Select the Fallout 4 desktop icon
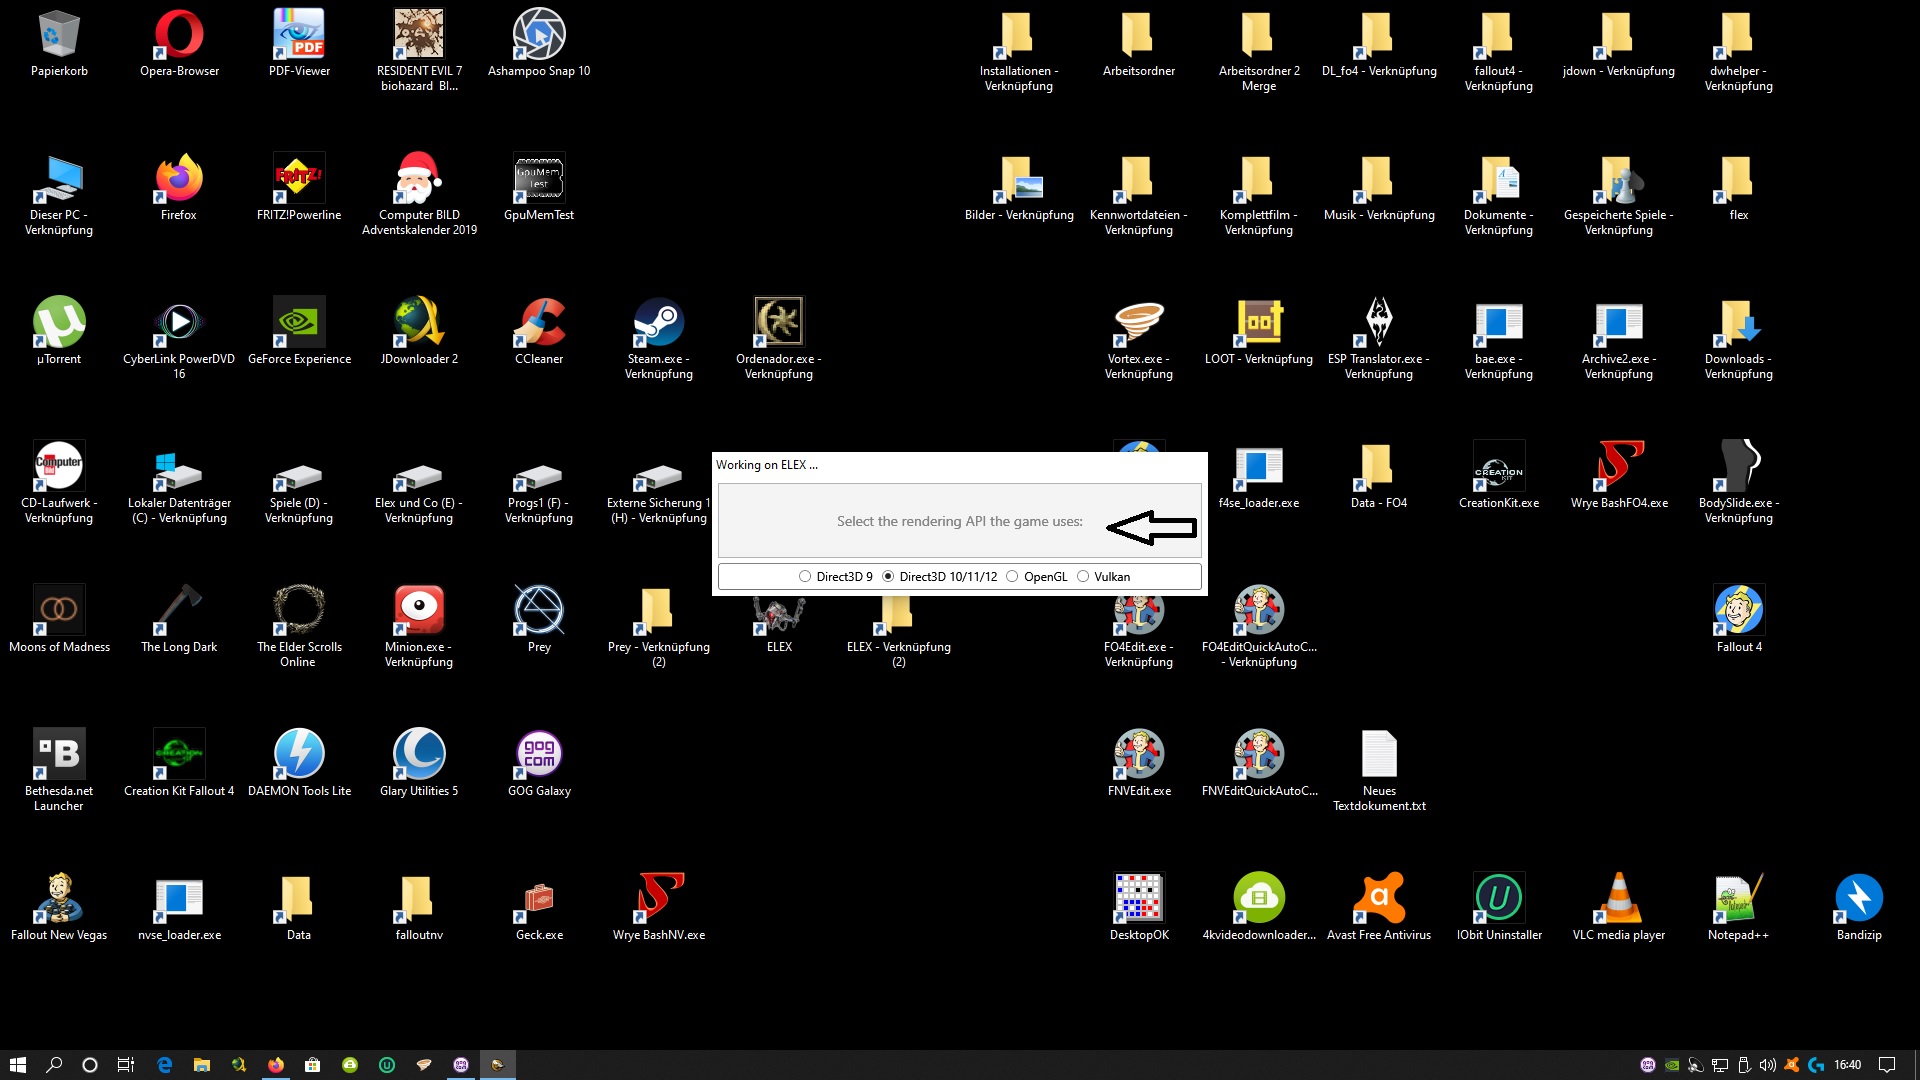 pyautogui.click(x=1739, y=611)
